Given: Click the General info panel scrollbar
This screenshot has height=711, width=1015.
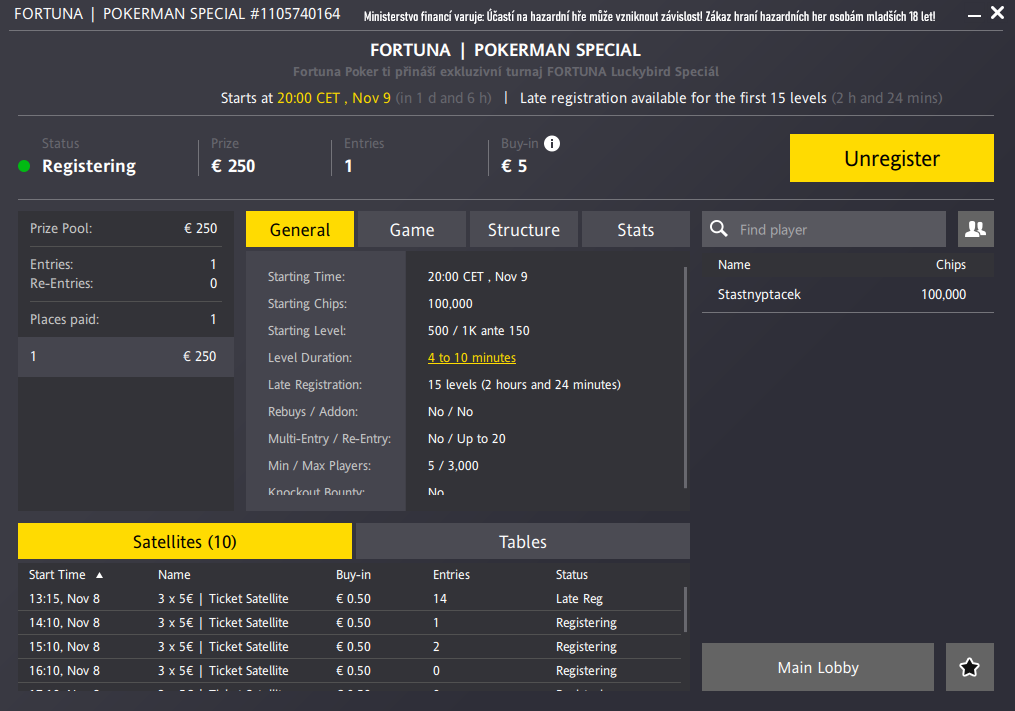Looking at the screenshot, I should 685,377.
